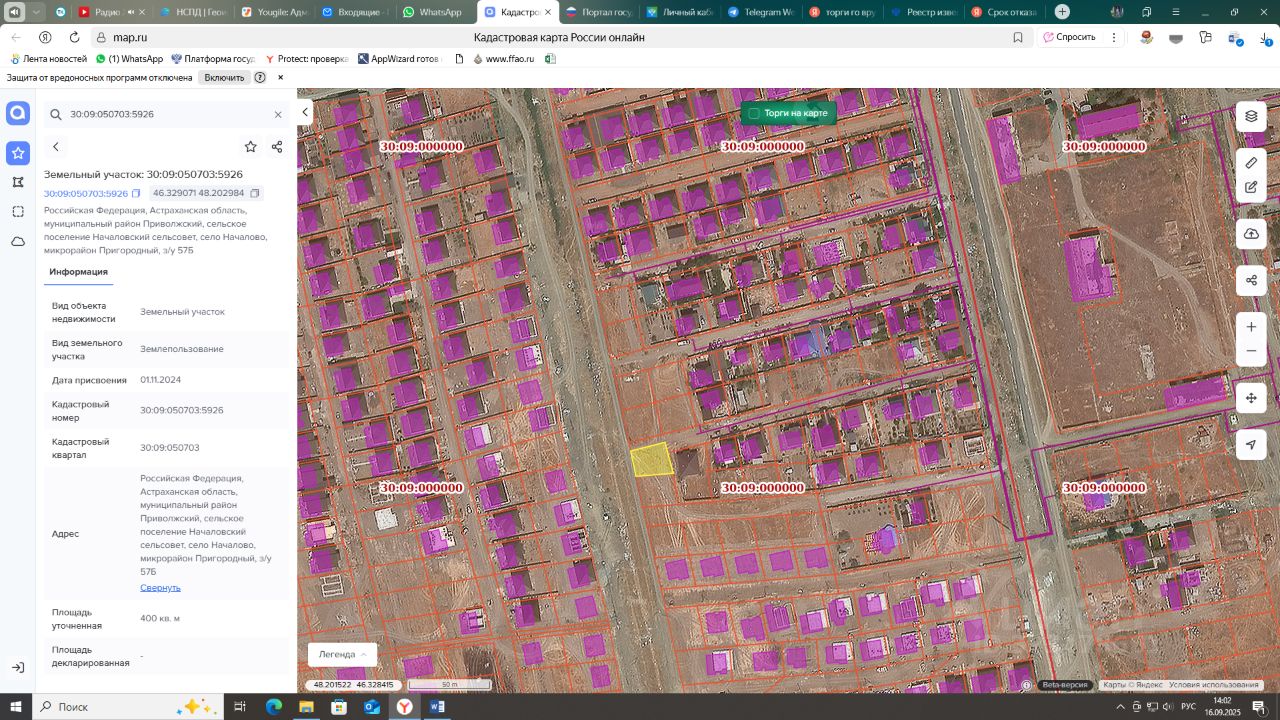Add the land plot to favorites
The height and width of the screenshot is (720, 1280).
click(250, 147)
